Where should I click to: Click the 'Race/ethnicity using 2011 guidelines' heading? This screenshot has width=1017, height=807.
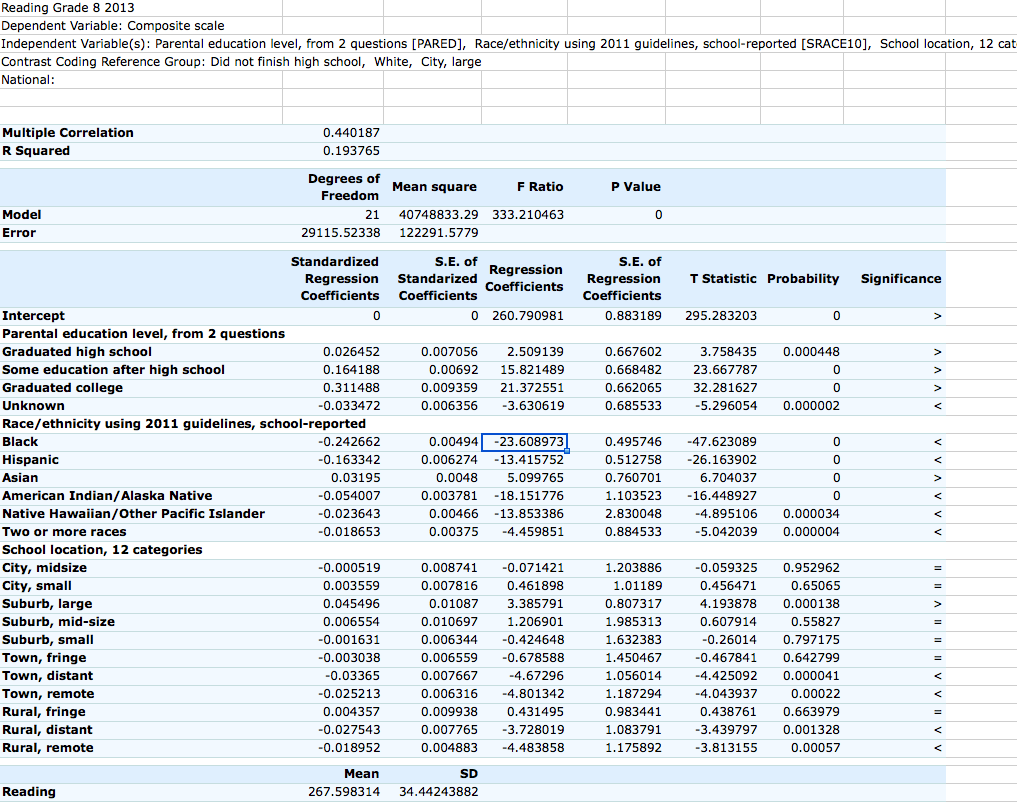tap(184, 424)
